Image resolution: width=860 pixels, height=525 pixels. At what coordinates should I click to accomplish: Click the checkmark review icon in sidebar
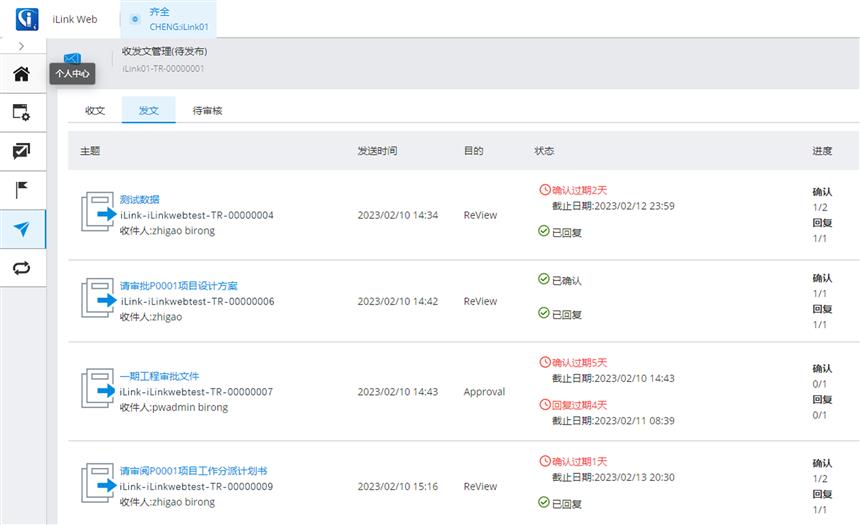[21, 151]
